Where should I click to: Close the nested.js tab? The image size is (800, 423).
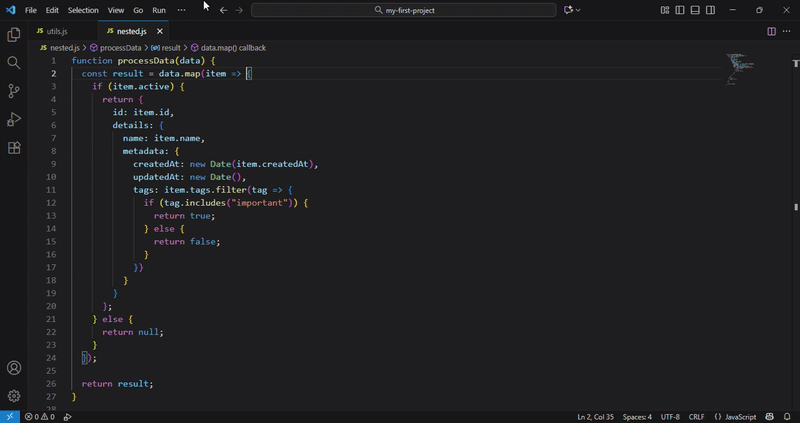coord(160,32)
